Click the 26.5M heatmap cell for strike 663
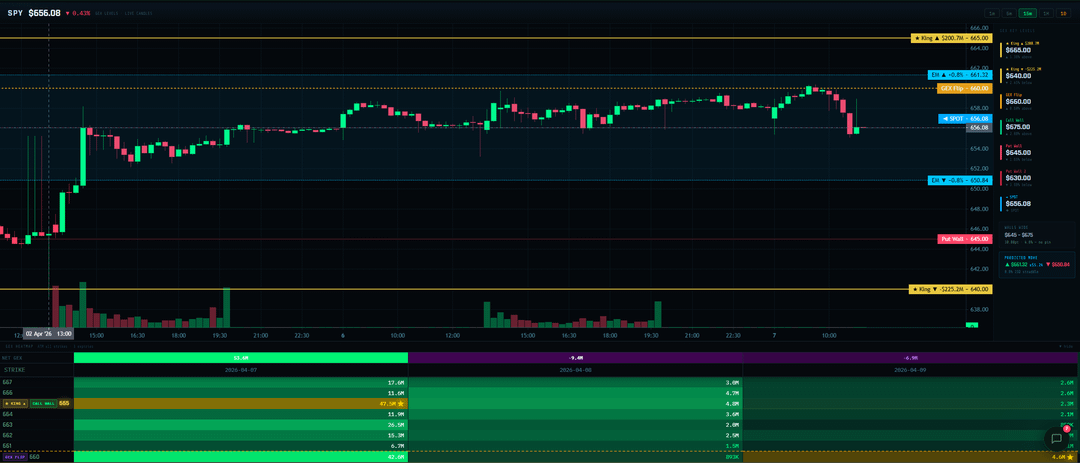This screenshot has height=463, width=1080. [241, 424]
